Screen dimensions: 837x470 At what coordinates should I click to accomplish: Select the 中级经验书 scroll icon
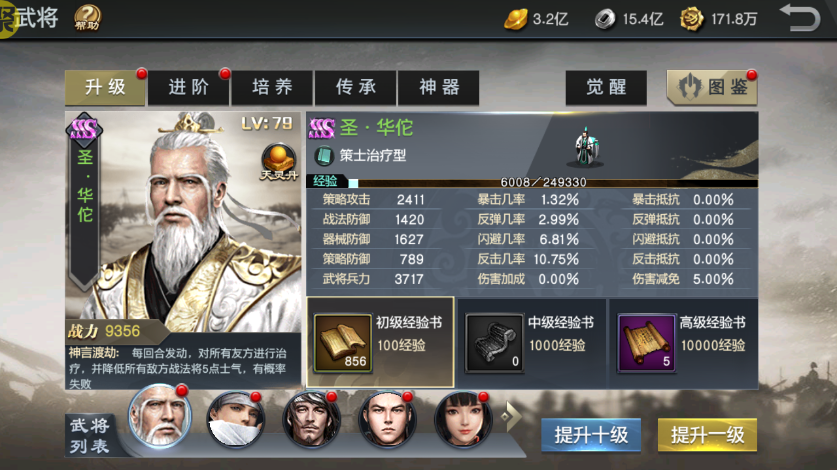click(x=494, y=342)
